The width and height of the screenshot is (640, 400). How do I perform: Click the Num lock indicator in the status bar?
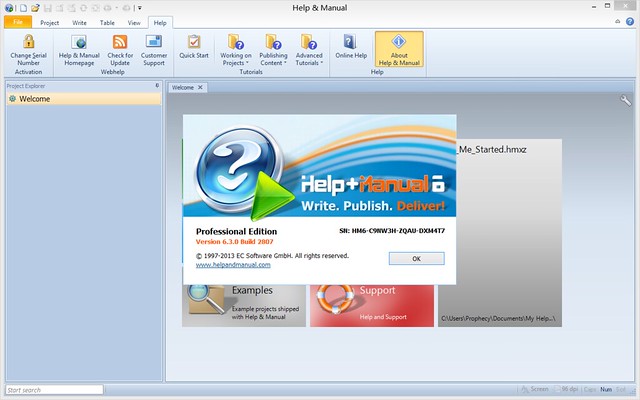point(606,389)
